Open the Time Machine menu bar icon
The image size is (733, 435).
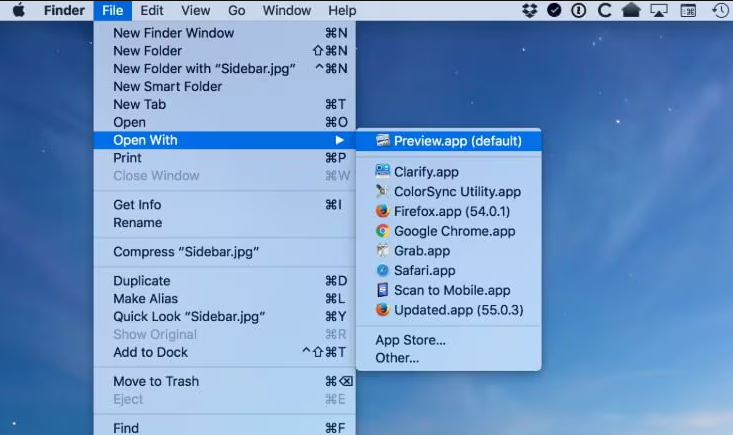[x=720, y=10]
